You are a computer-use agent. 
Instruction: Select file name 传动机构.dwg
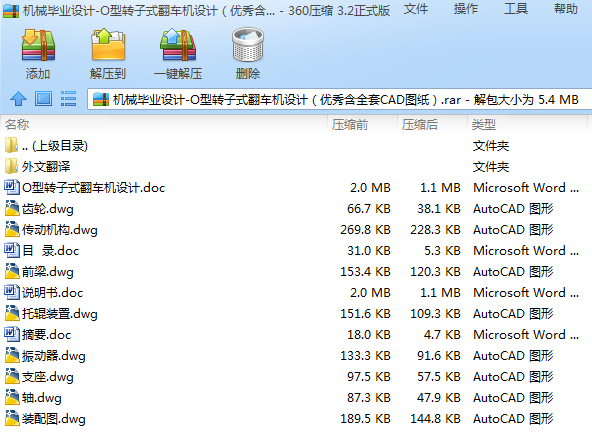coord(60,230)
